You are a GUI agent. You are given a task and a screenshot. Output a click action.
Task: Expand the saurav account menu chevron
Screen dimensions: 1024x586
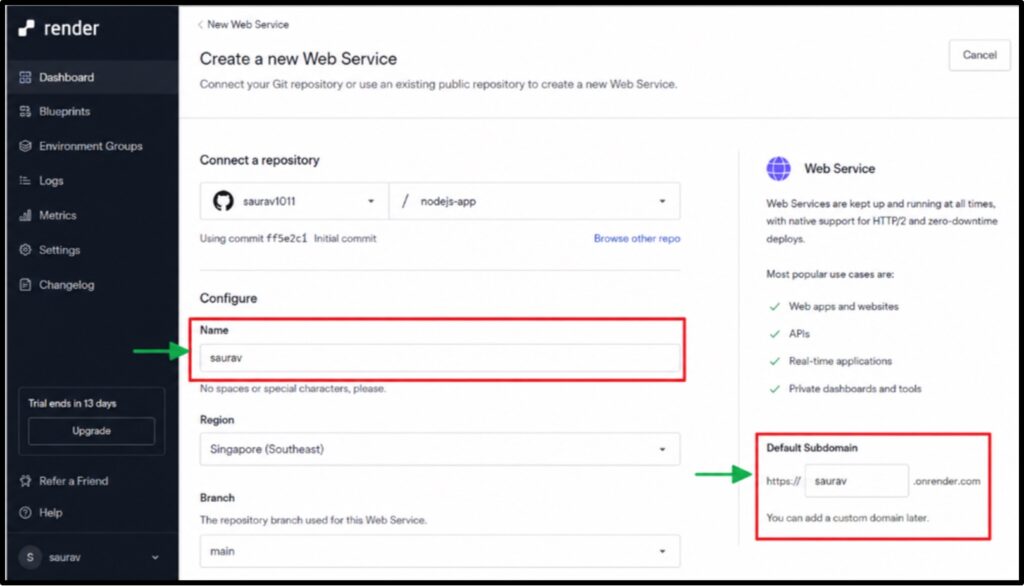coord(155,557)
